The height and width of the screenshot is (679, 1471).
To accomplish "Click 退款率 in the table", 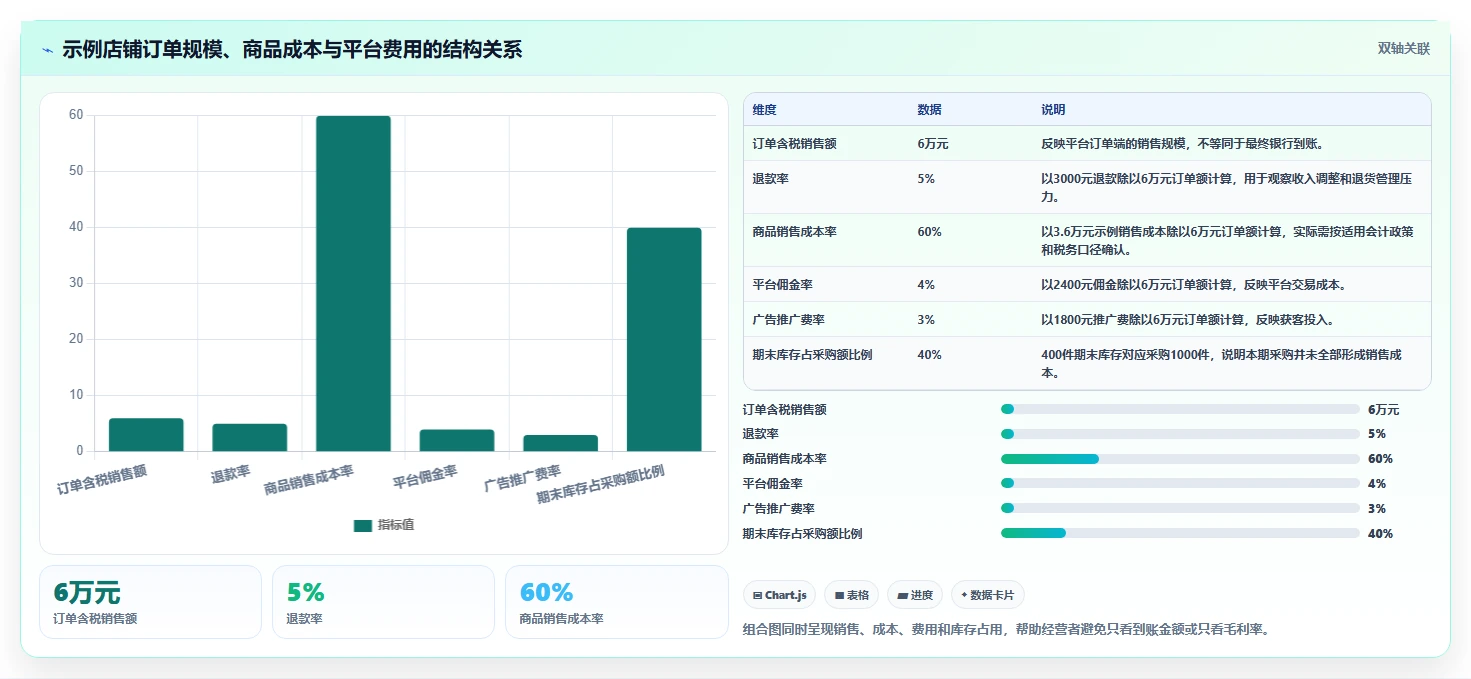I will pos(771,178).
